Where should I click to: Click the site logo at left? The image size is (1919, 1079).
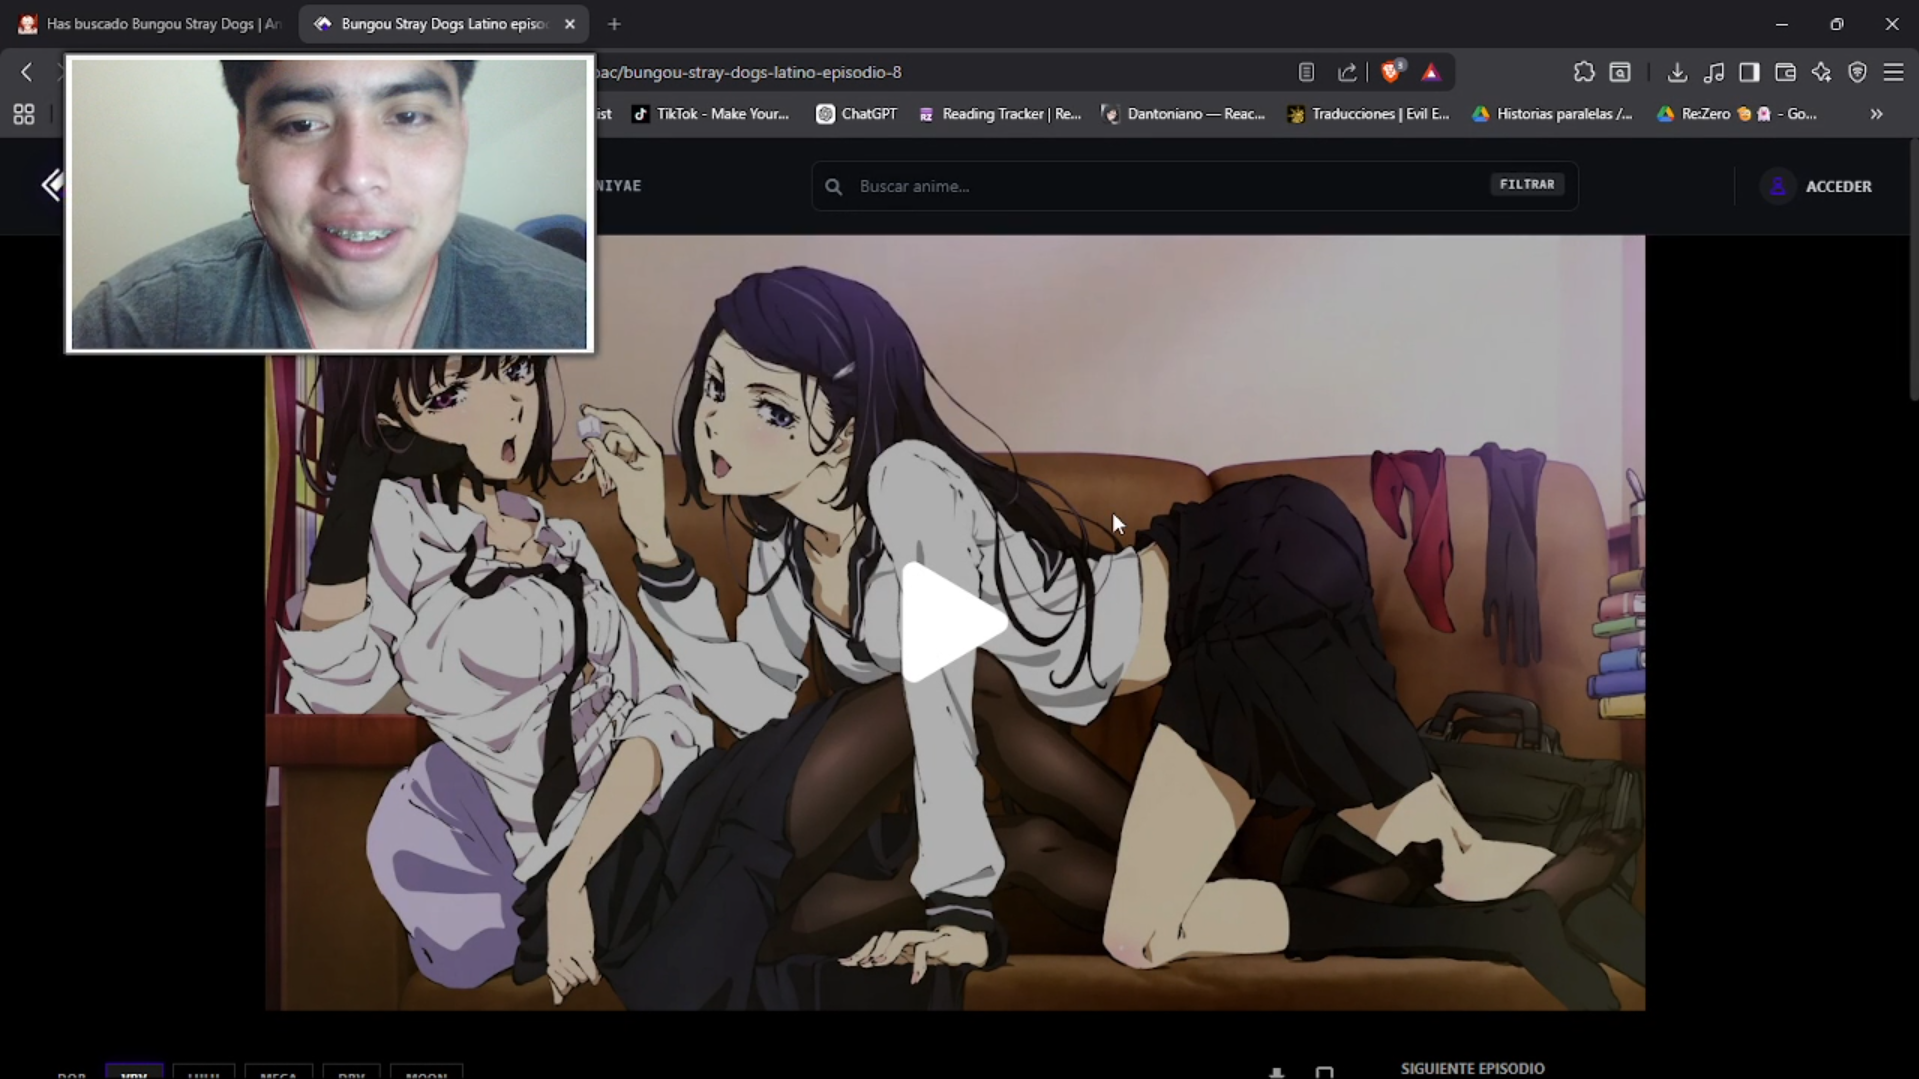[52, 185]
